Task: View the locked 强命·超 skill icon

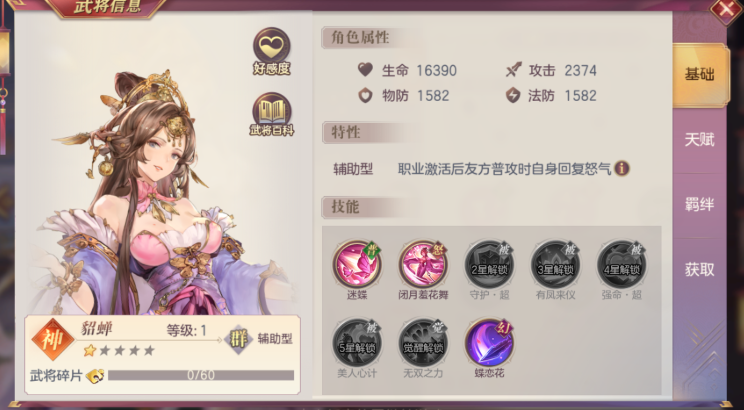Action: click(x=622, y=264)
